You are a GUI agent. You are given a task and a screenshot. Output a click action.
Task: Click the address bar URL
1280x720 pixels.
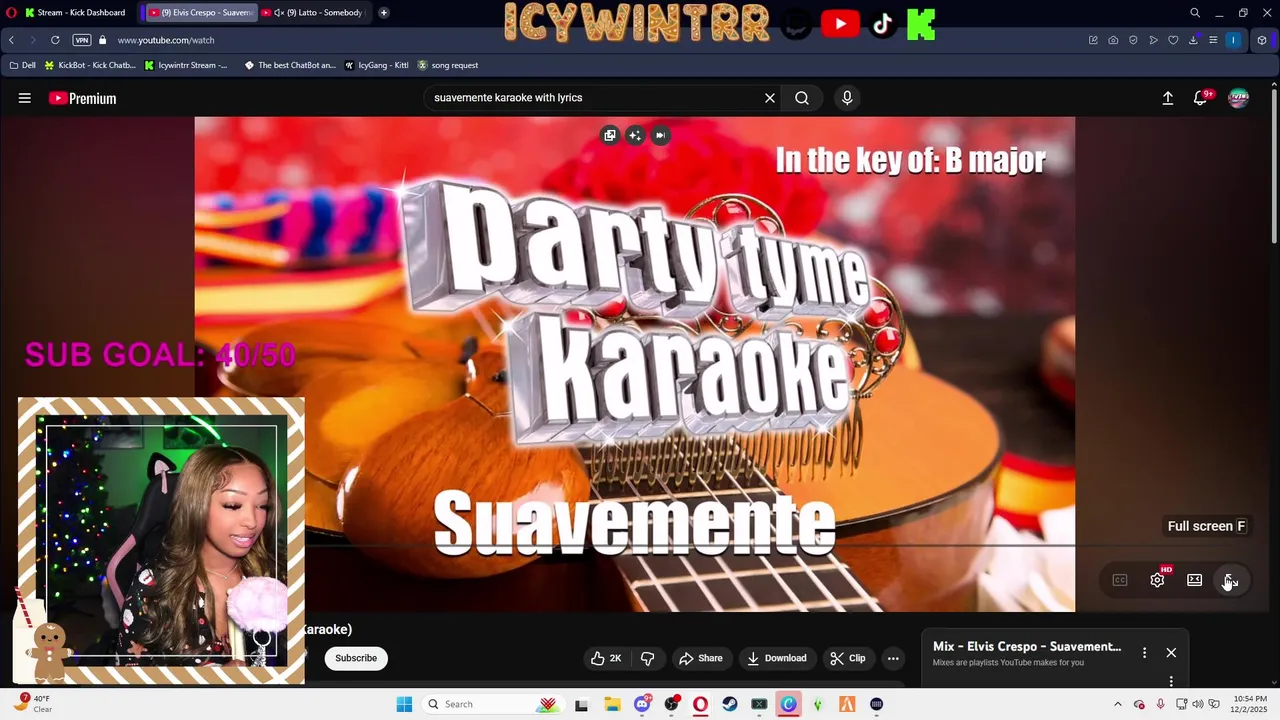click(x=166, y=40)
